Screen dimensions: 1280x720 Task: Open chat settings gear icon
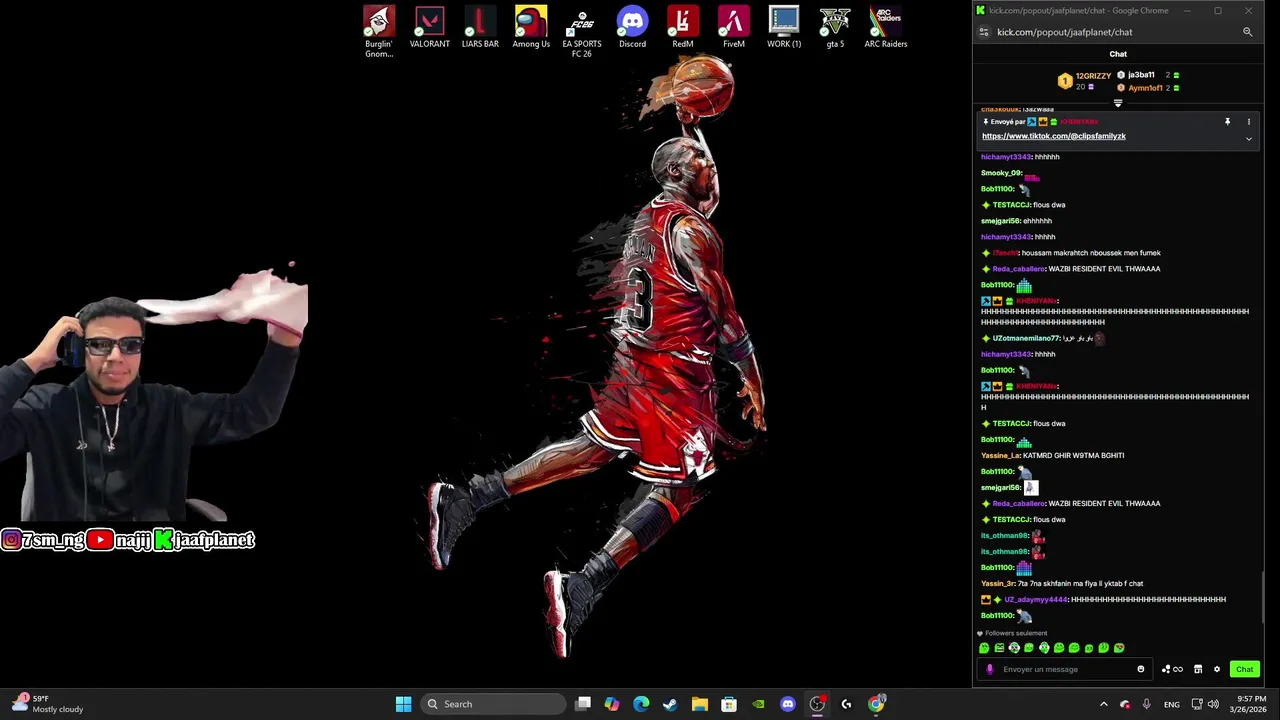pos(1217,669)
